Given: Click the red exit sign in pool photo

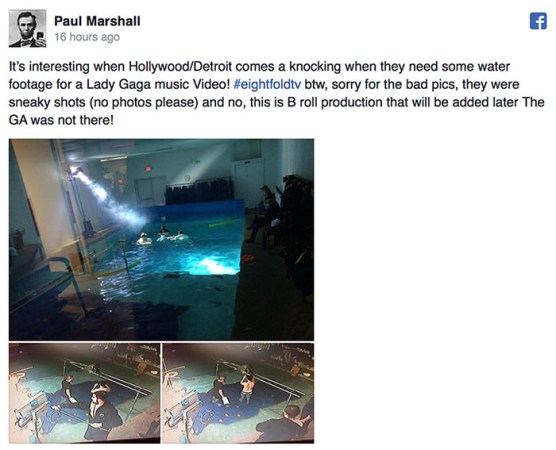Looking at the screenshot, I should 148,169.
